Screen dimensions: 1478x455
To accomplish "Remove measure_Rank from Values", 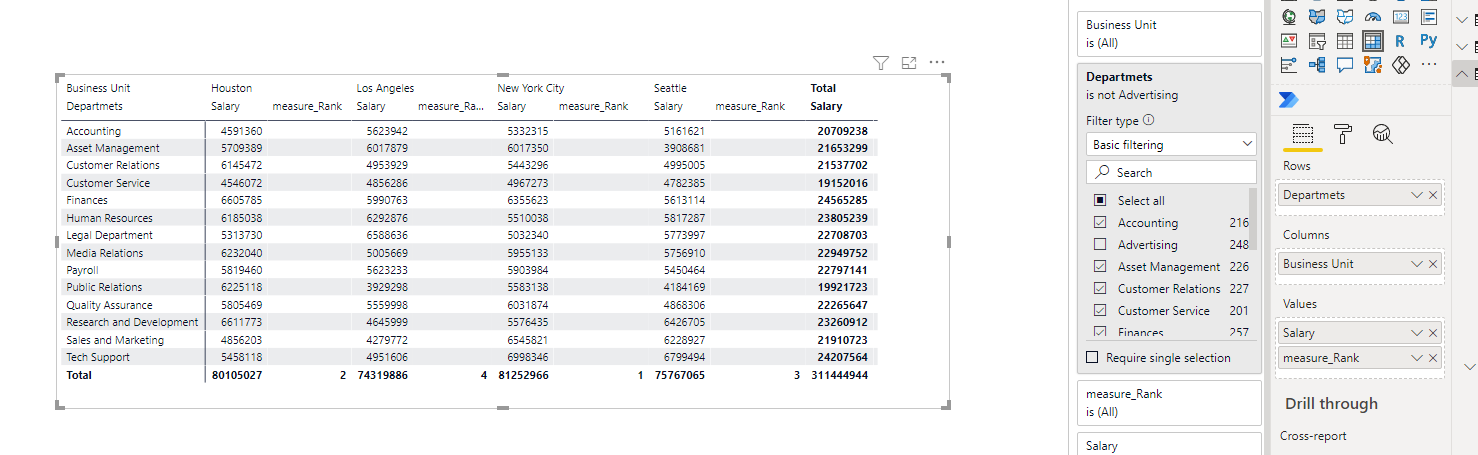I will pyautogui.click(x=1433, y=358).
